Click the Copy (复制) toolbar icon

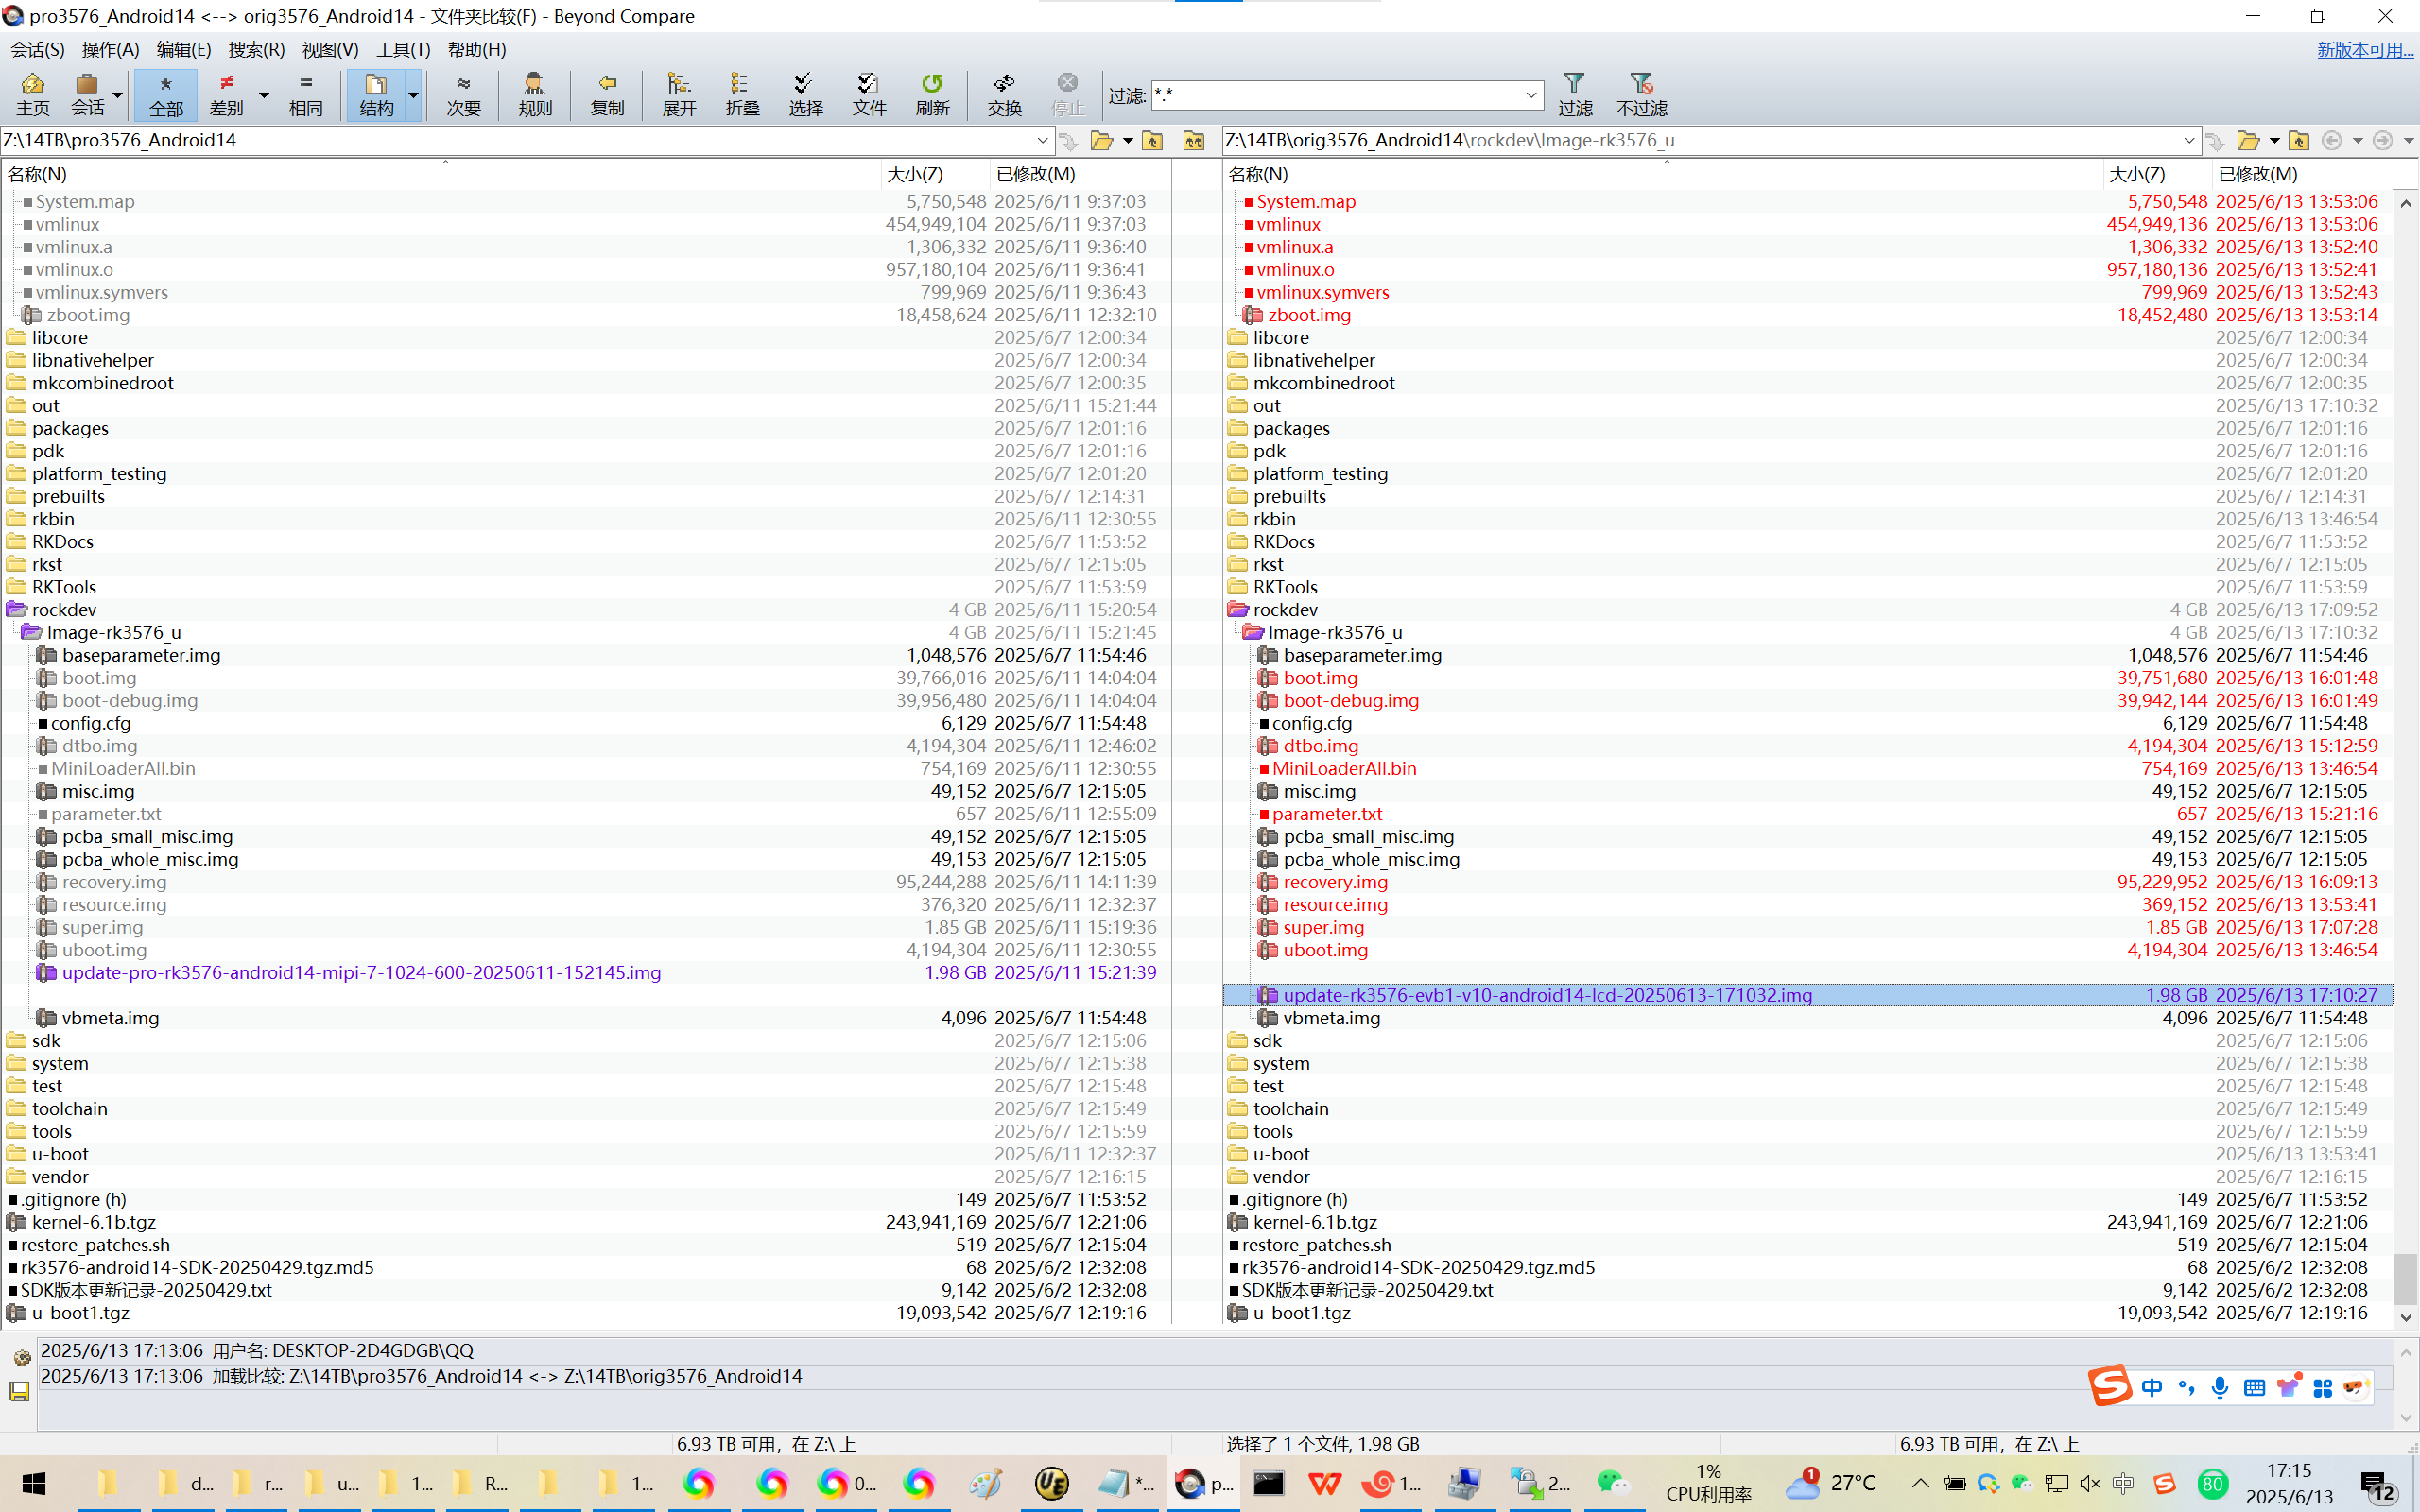[607, 94]
